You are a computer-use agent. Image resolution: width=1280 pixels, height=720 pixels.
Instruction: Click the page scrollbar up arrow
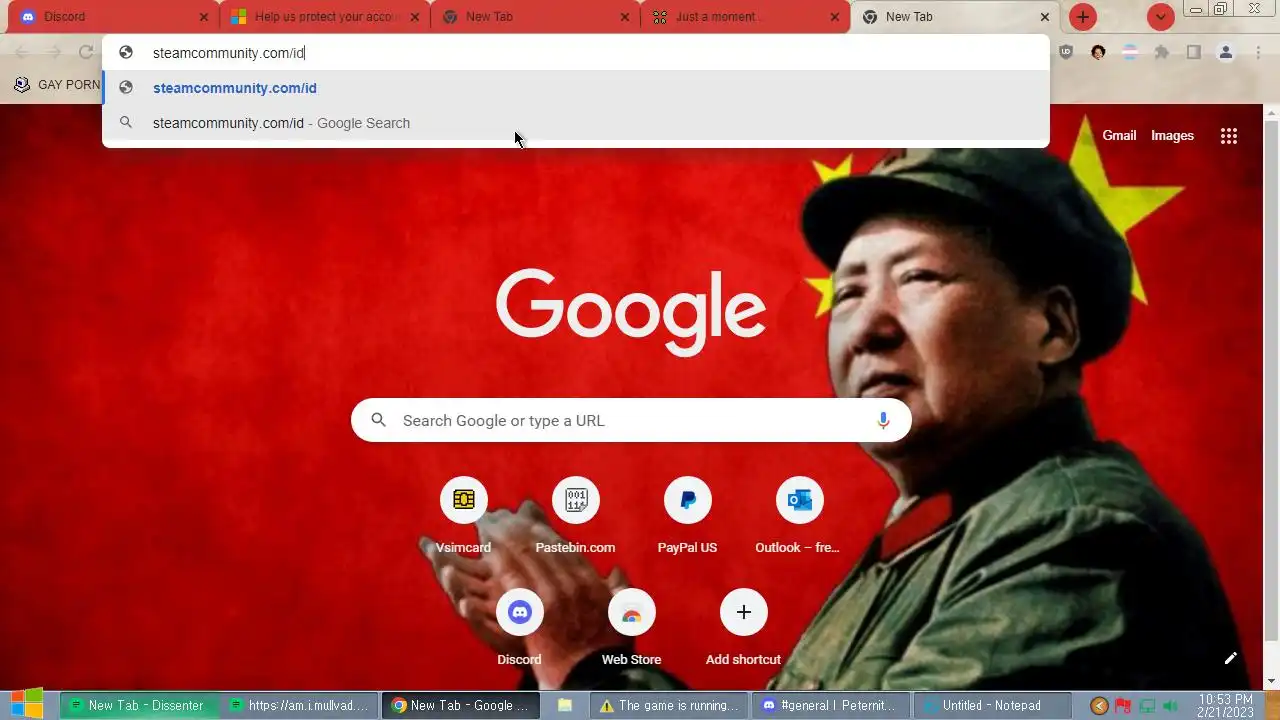[1272, 111]
